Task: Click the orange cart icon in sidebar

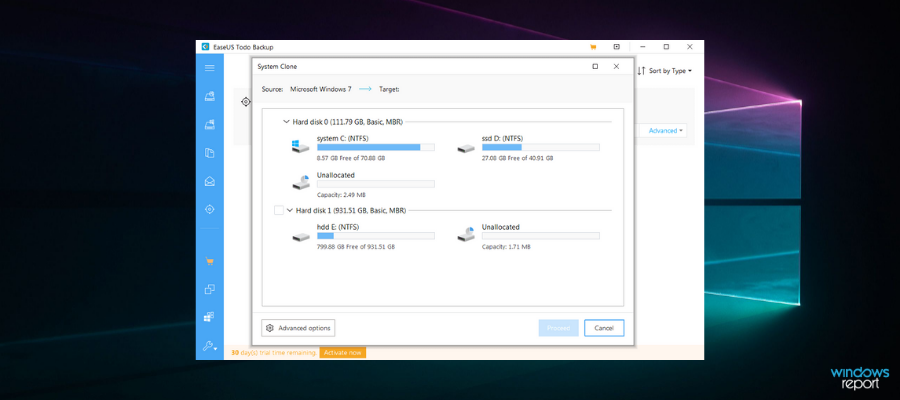Action: tap(210, 261)
